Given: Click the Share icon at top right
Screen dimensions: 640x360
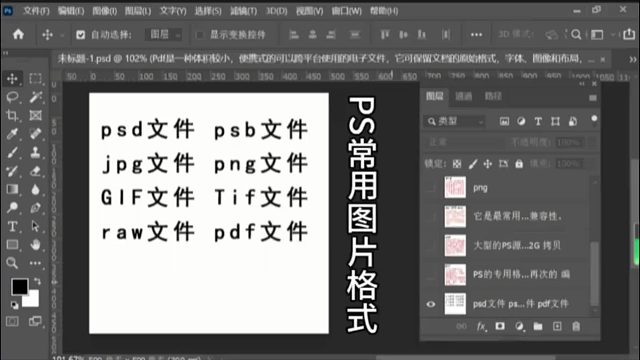Looking at the screenshot, I should pyautogui.click(x=629, y=34).
